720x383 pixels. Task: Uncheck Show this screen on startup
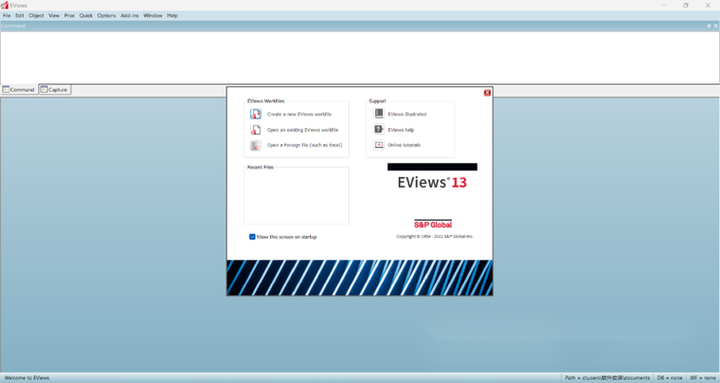(x=252, y=237)
